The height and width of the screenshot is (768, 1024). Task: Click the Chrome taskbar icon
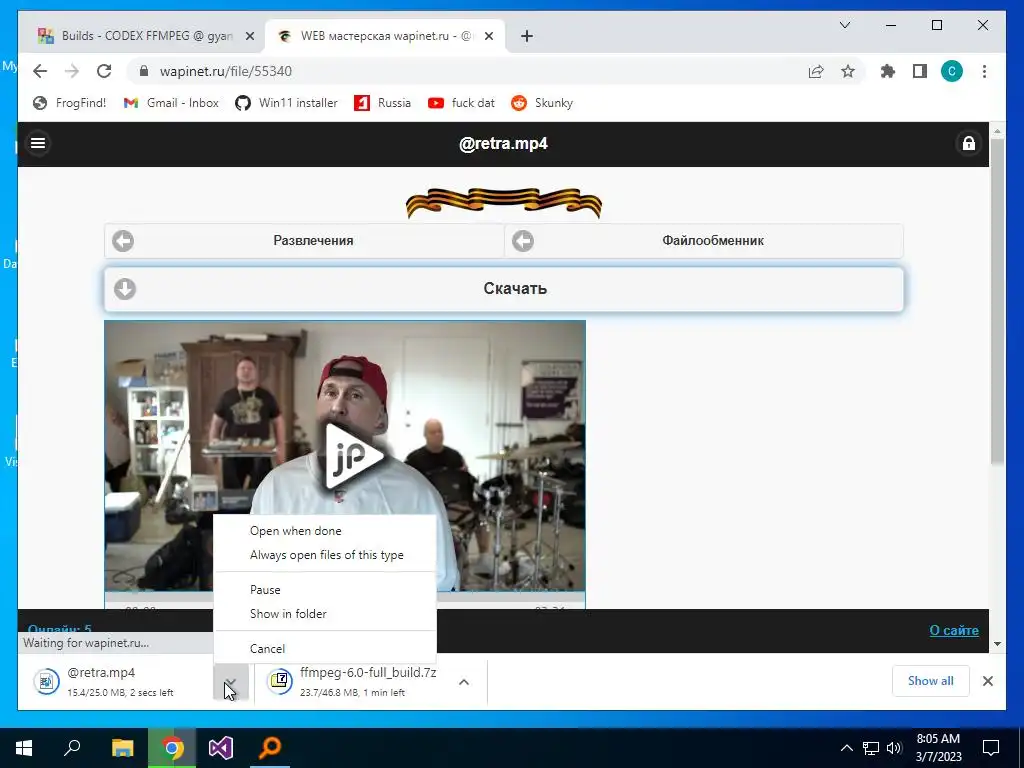pos(172,748)
